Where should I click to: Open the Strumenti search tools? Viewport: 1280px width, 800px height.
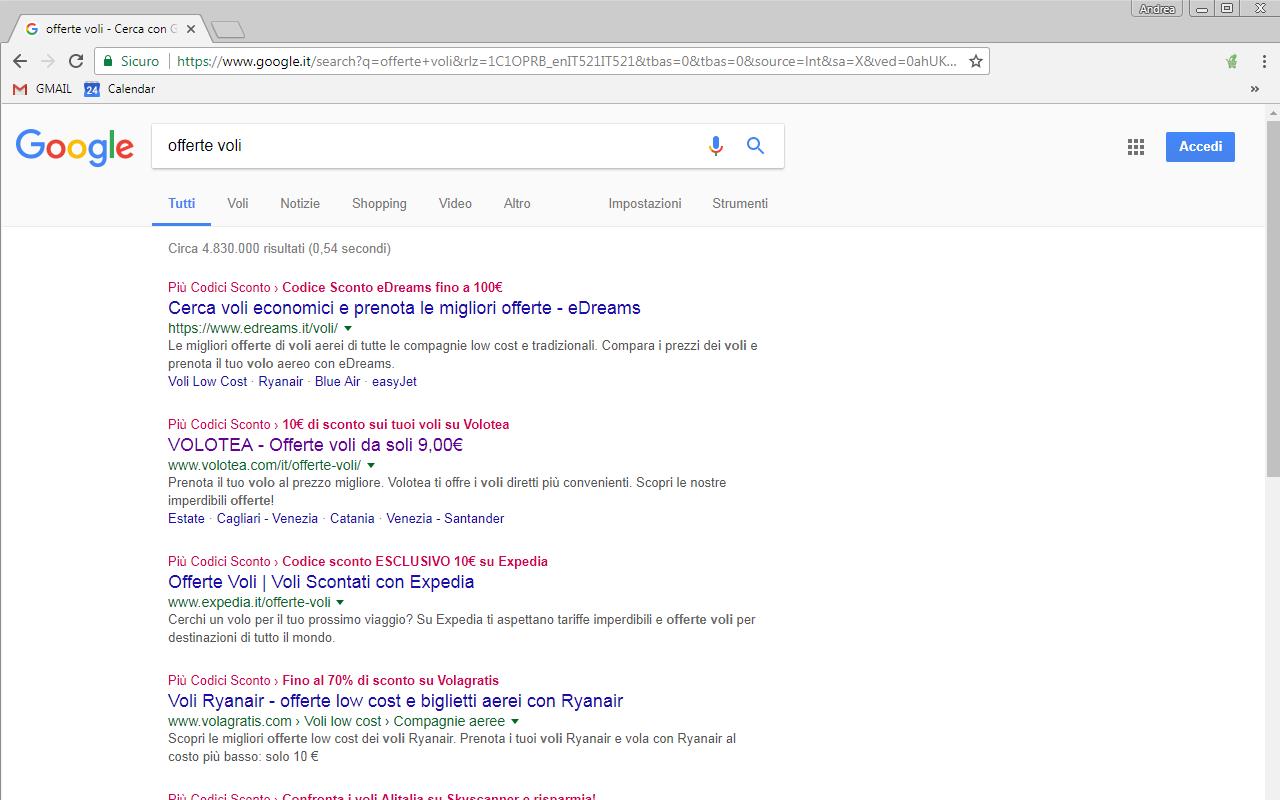740,203
